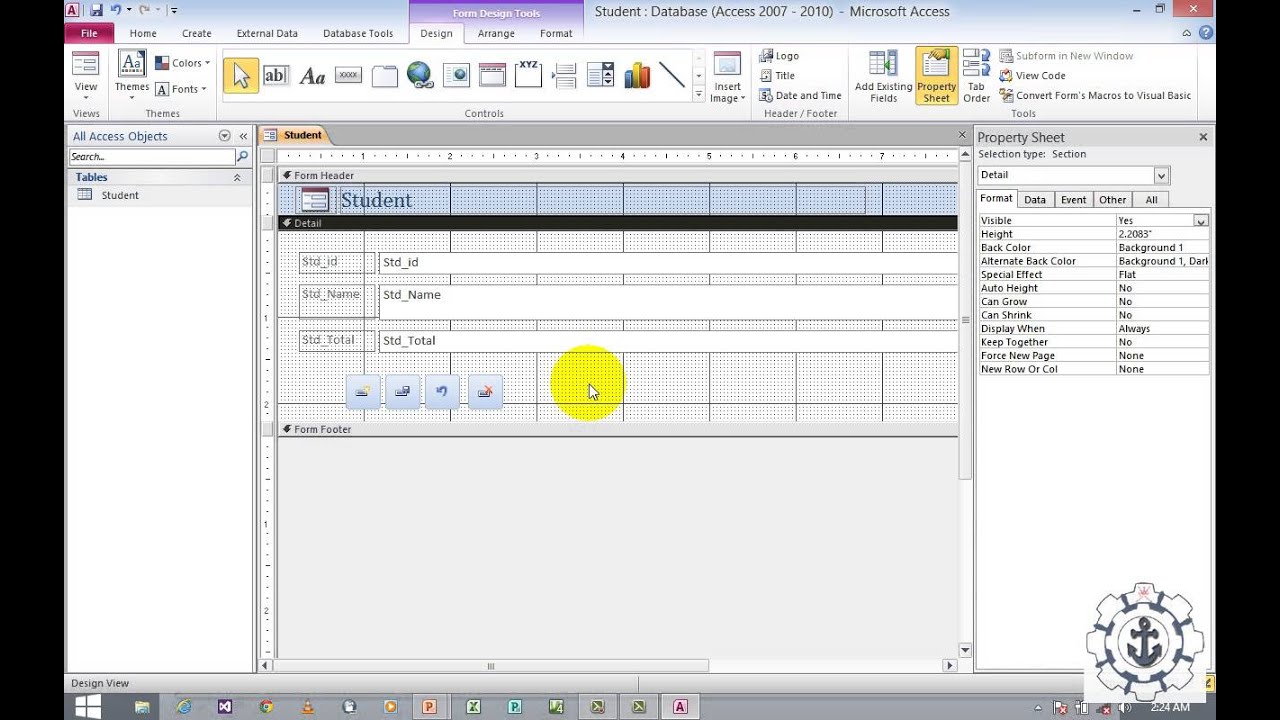Collapse the Tables group

(x=237, y=177)
